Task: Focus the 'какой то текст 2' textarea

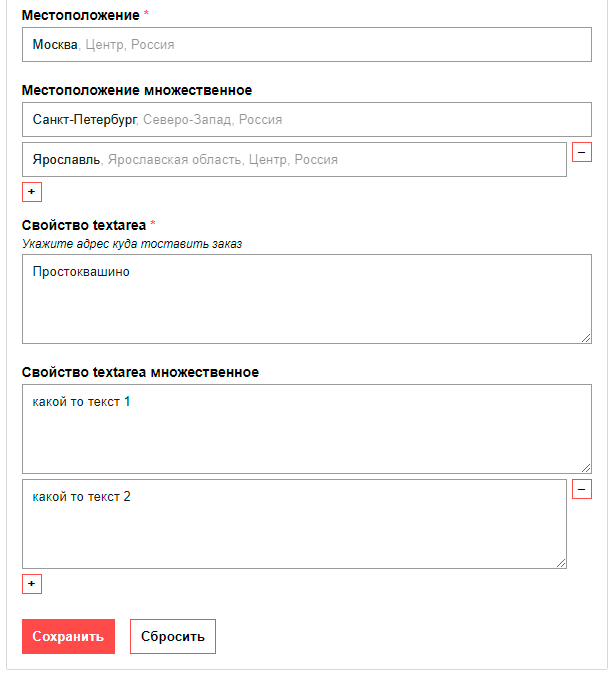Action: (294, 524)
